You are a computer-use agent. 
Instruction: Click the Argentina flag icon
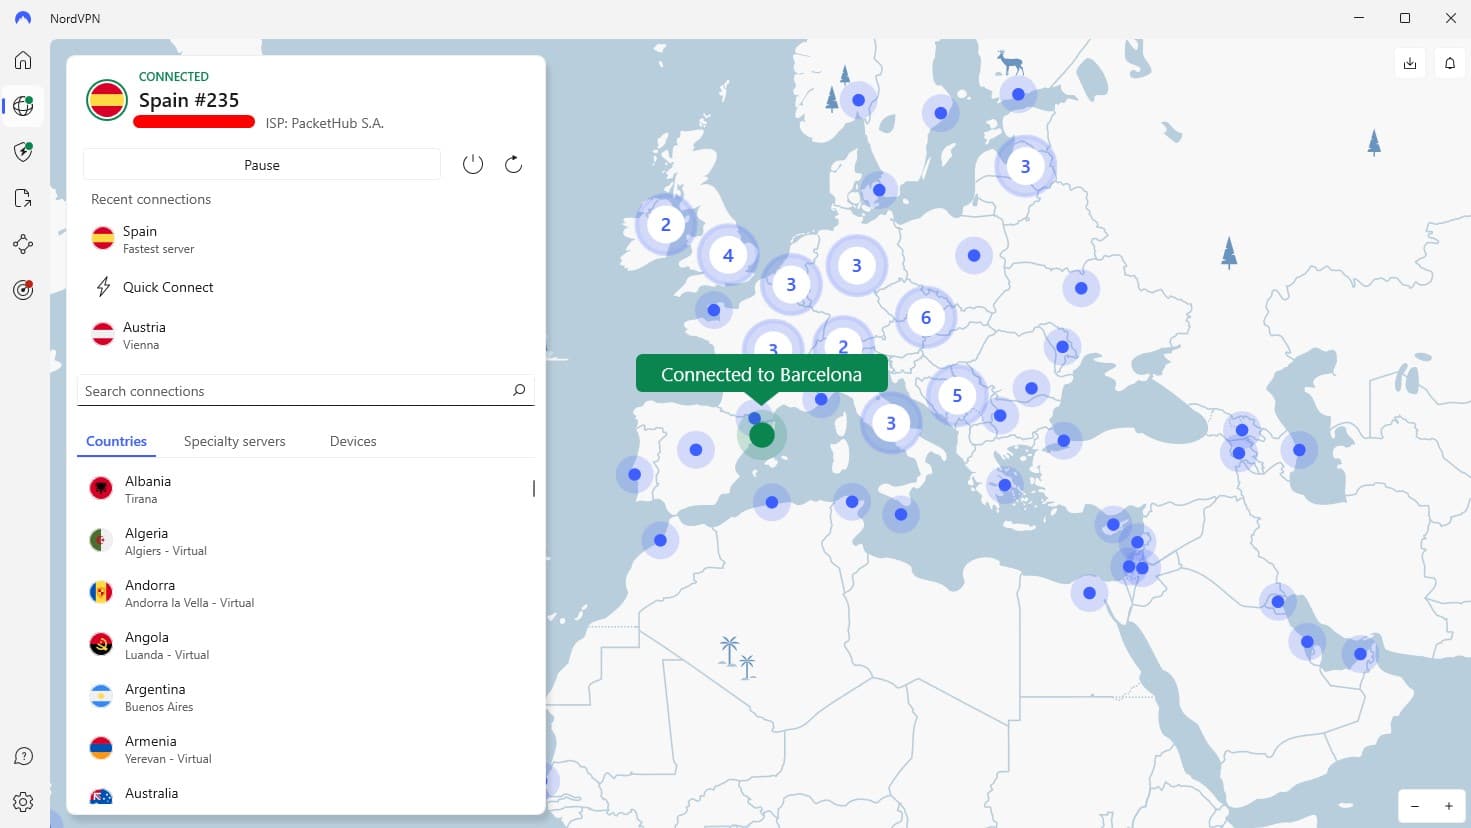pos(101,696)
